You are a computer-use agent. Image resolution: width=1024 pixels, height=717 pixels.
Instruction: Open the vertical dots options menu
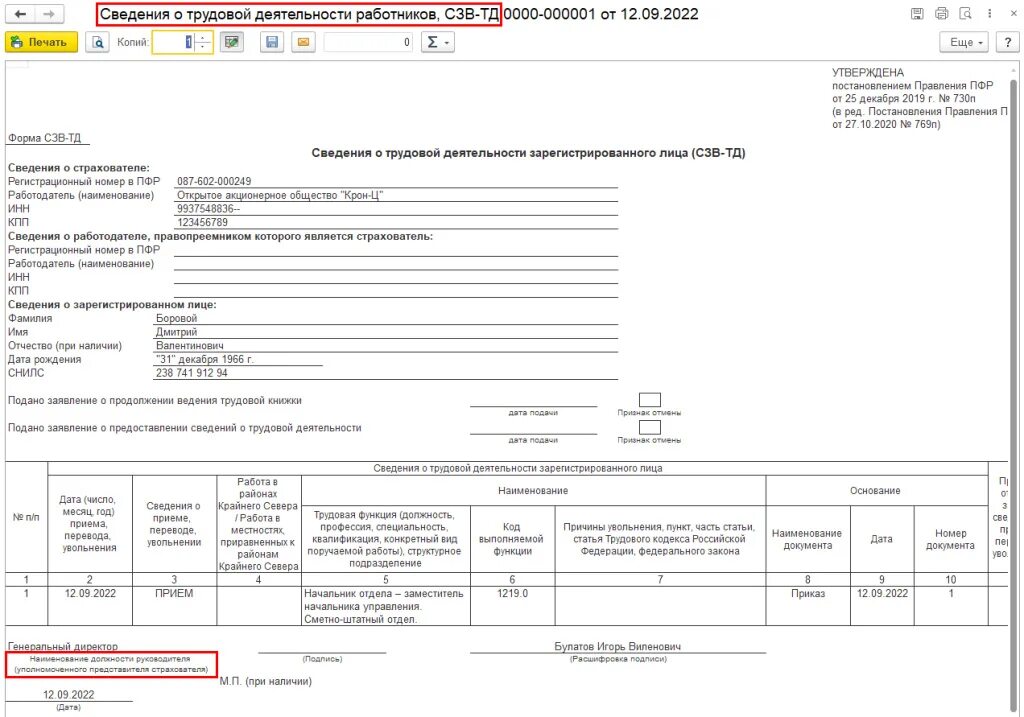[989, 13]
